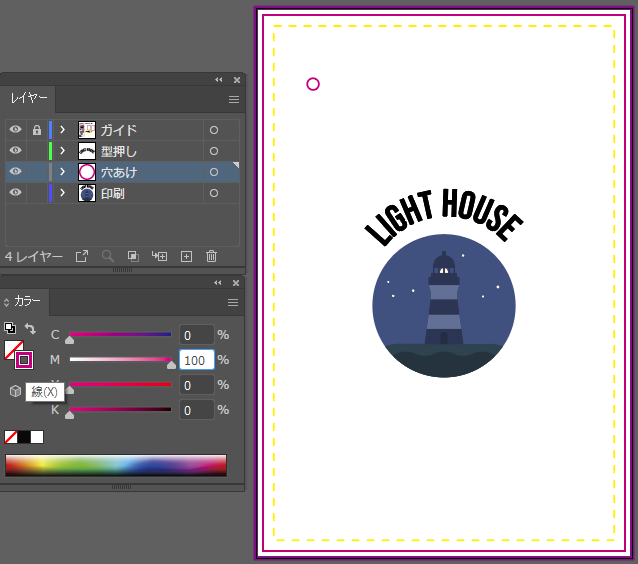Expand the 型押し layer contents
This screenshot has width=638, height=564.
(x=63, y=151)
